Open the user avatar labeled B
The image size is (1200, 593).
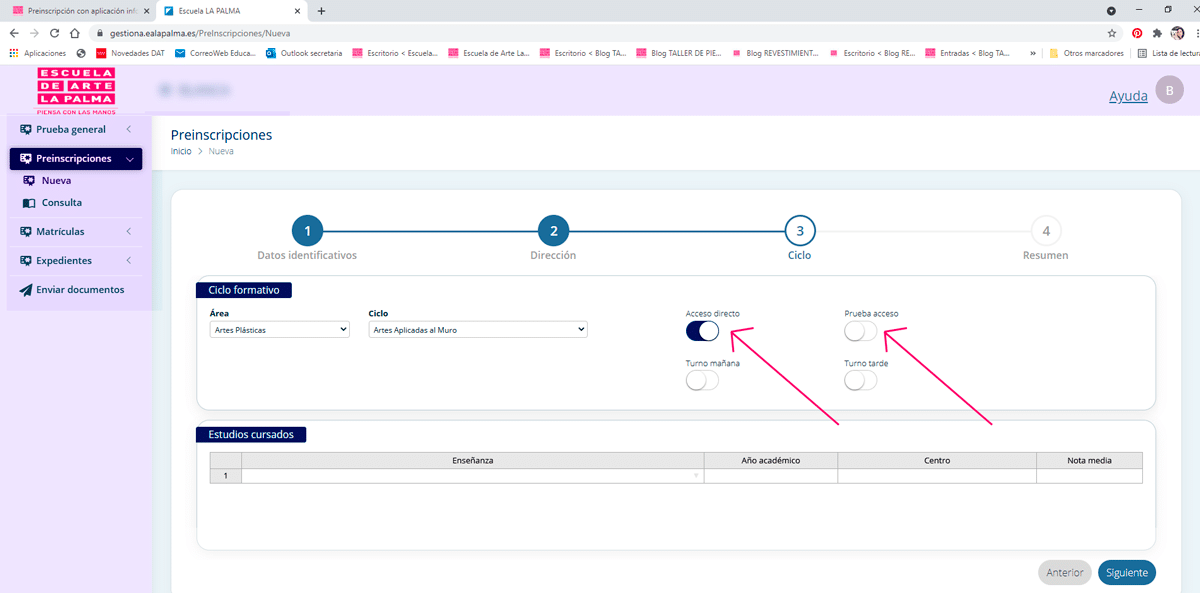(x=1169, y=90)
